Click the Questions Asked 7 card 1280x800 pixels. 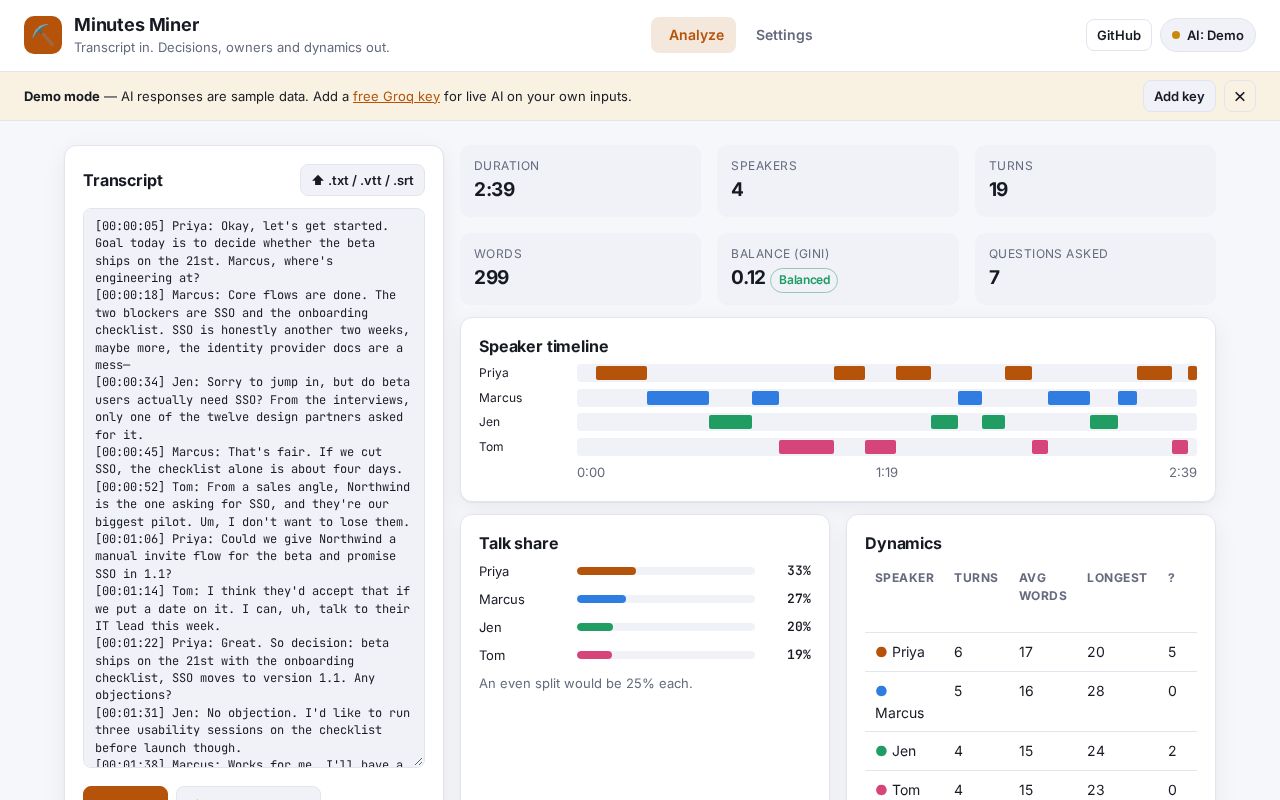coord(1095,269)
